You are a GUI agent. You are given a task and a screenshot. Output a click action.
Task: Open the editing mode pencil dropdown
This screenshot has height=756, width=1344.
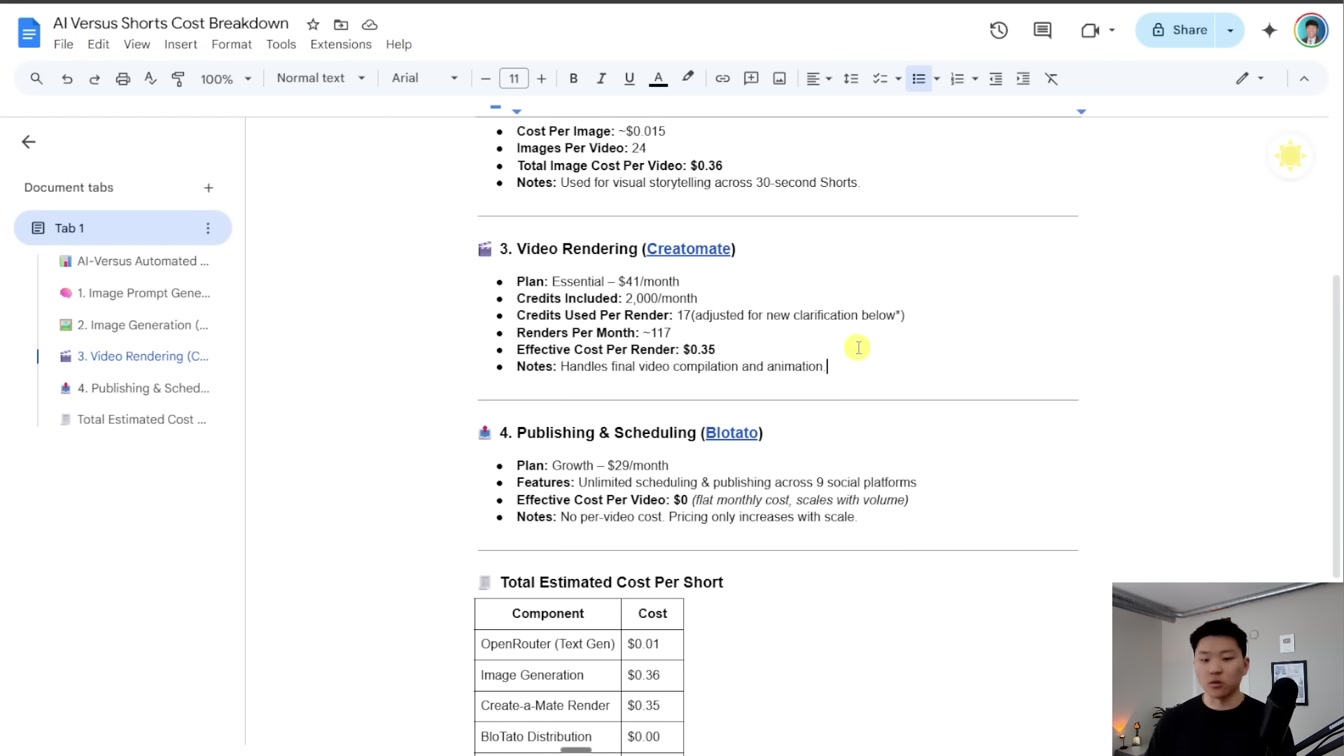[1249, 78]
